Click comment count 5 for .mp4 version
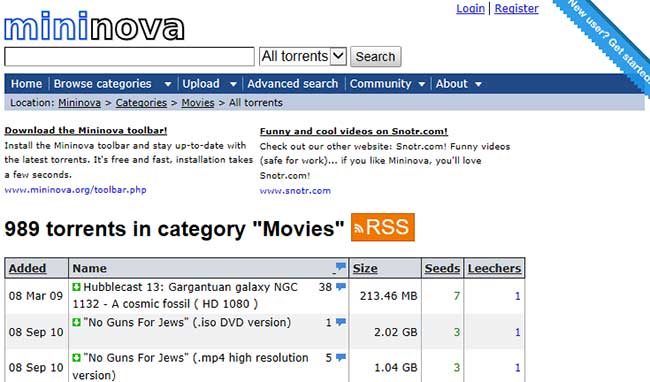This screenshot has width=650, height=382. 328,358
